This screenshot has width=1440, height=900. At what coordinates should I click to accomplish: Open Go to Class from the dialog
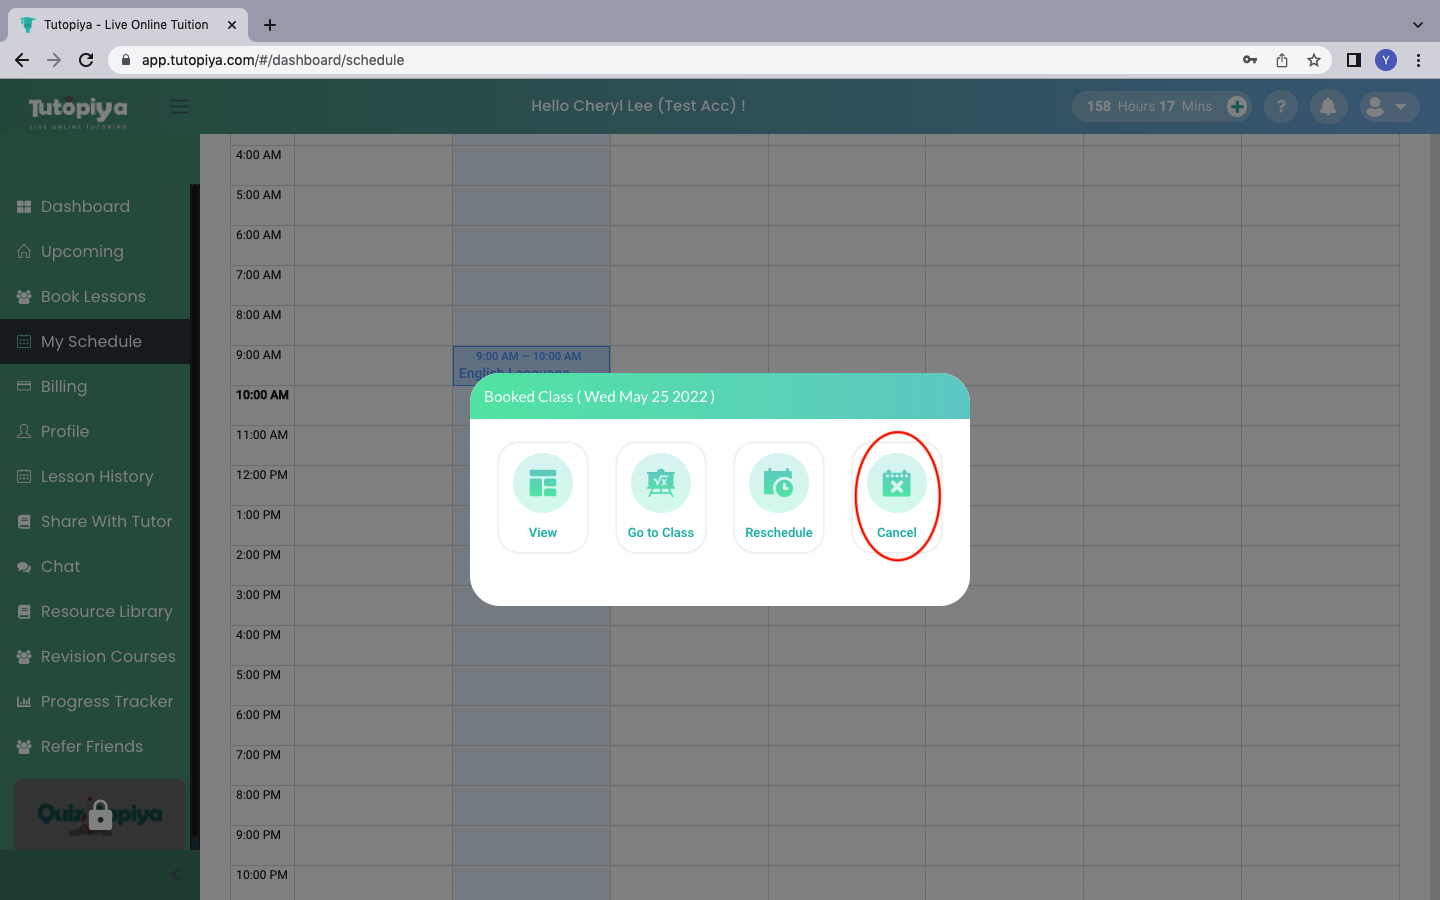(661, 484)
